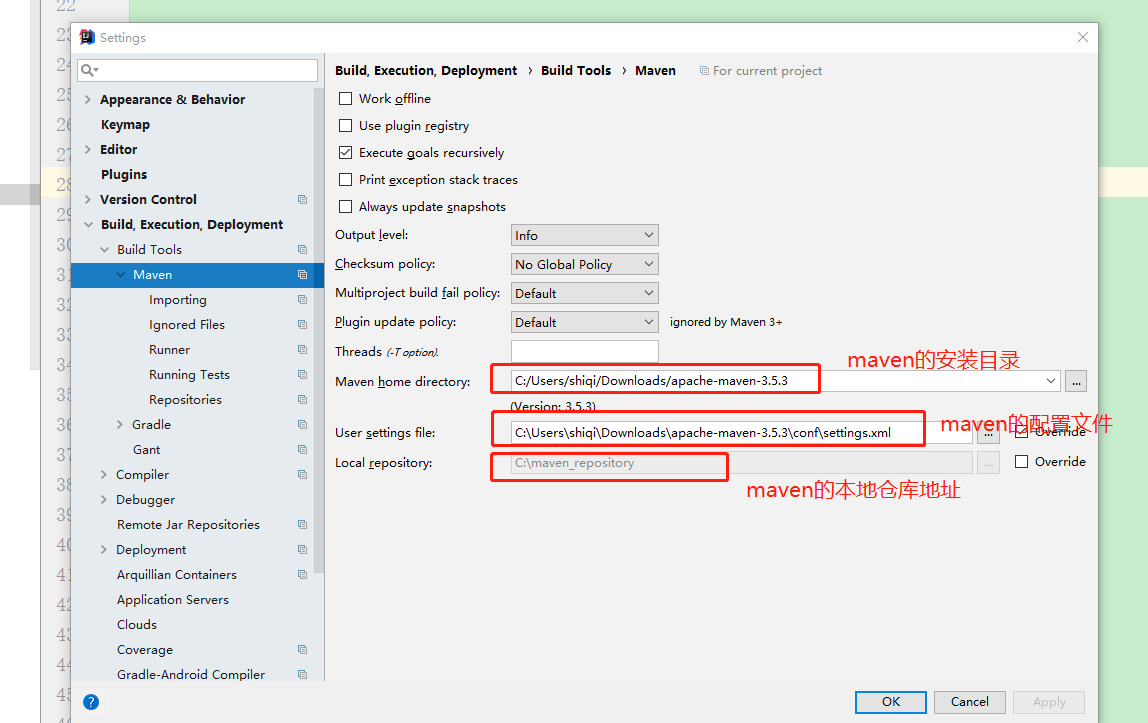Open Clouds settings

pyautogui.click(x=137, y=624)
